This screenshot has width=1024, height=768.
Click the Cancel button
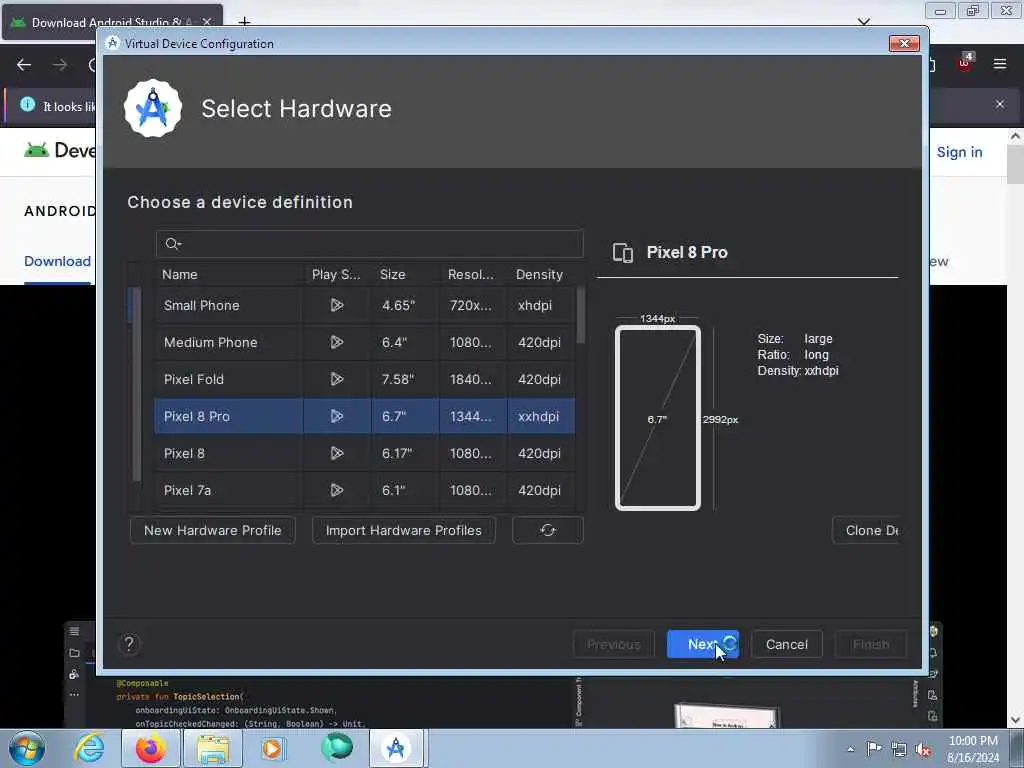coord(786,644)
